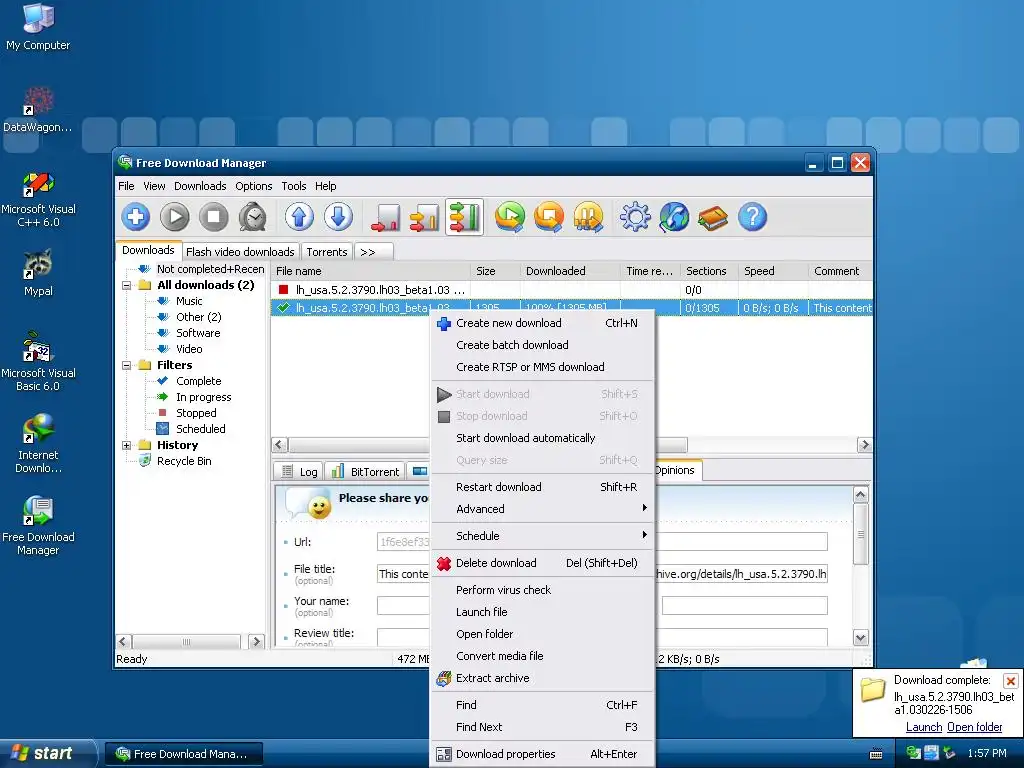Select the heavy traffic mode icon
The image size is (1024, 768).
coord(464,217)
